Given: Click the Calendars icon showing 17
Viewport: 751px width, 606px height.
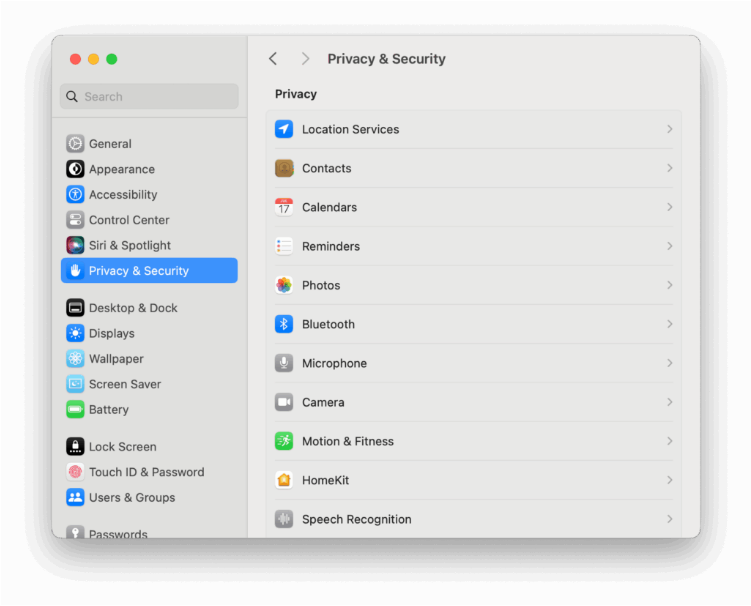Looking at the screenshot, I should coord(284,207).
